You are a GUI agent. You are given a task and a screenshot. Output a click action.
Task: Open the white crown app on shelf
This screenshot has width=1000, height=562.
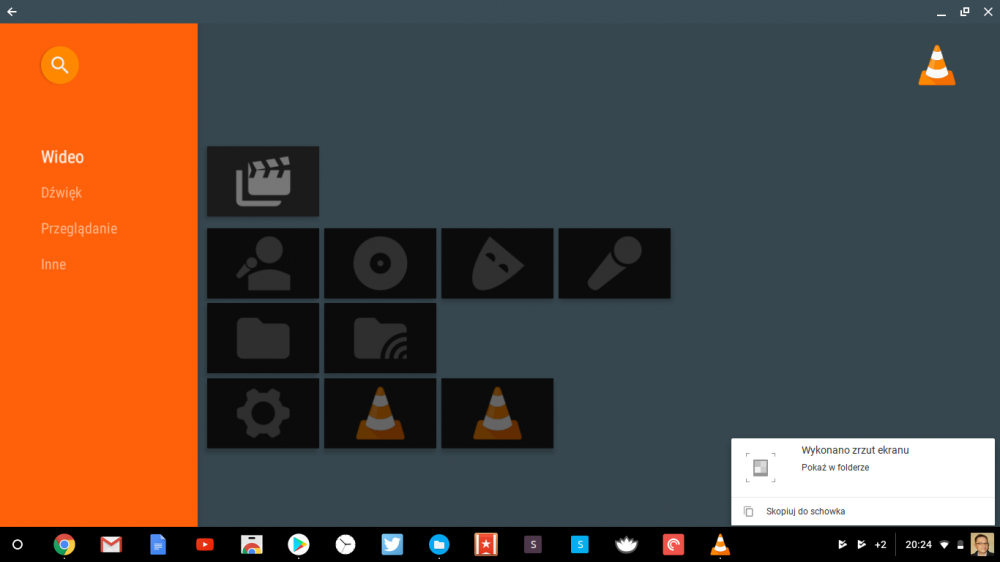tap(626, 545)
